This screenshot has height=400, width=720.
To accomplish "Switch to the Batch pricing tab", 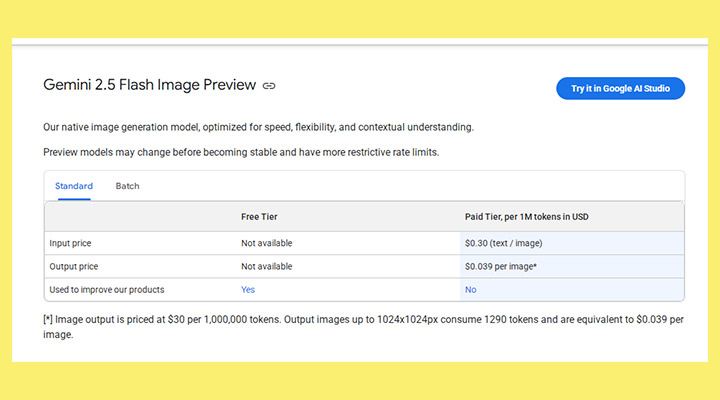I will pyautogui.click(x=127, y=186).
